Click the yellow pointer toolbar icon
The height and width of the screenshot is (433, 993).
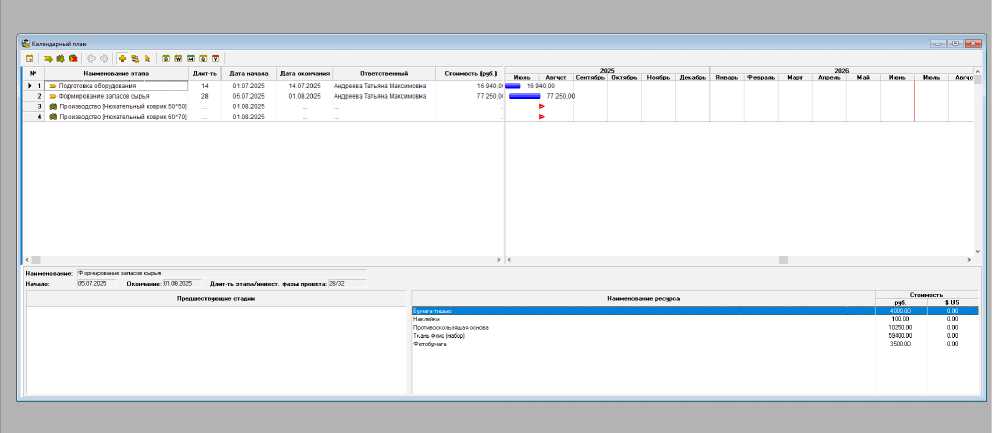pos(148,58)
